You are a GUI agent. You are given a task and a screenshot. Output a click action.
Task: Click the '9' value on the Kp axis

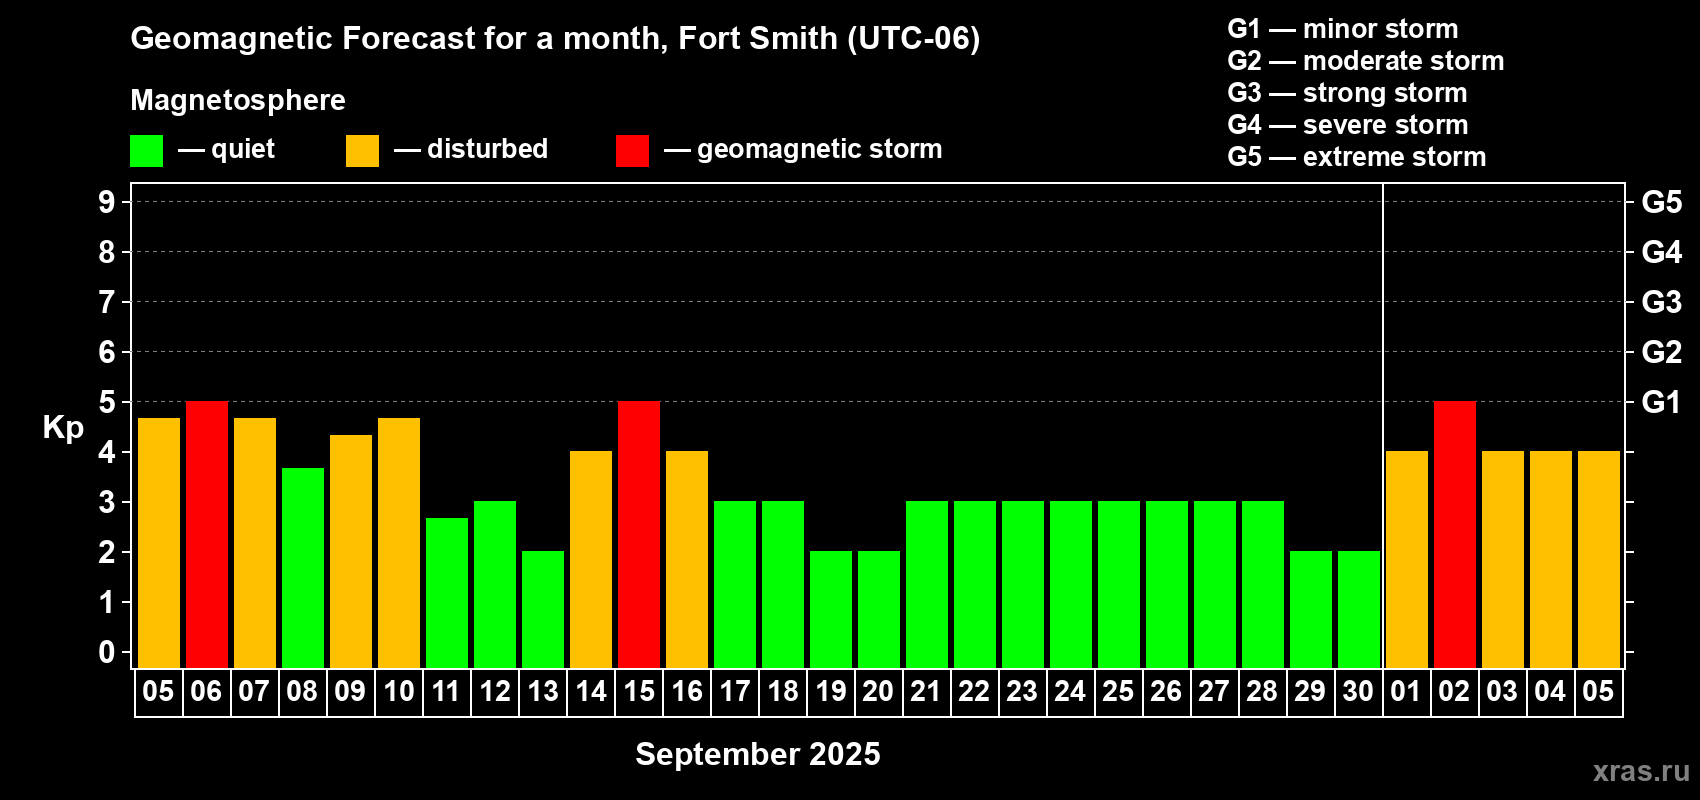click(x=107, y=202)
